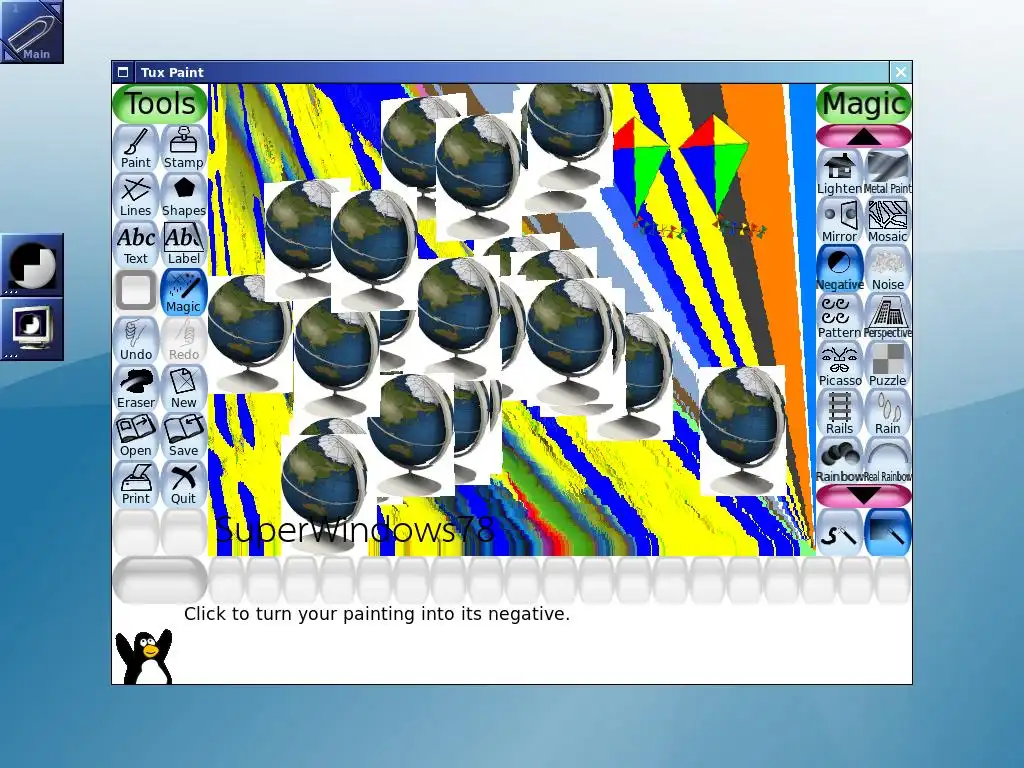Viewport: 1024px width, 768px height.
Task: Print the painting
Action: (x=136, y=484)
